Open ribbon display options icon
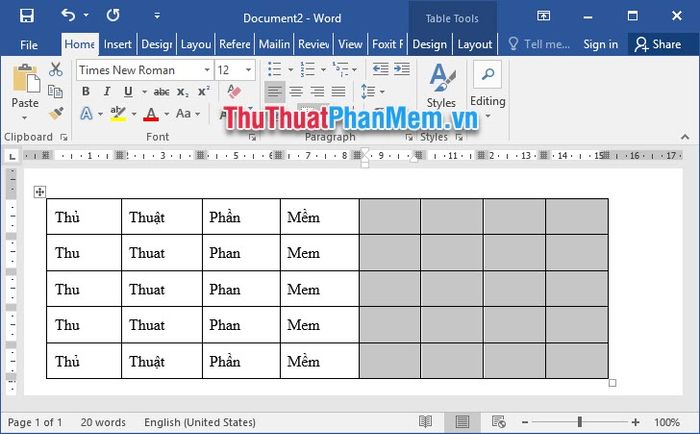 [543, 16]
